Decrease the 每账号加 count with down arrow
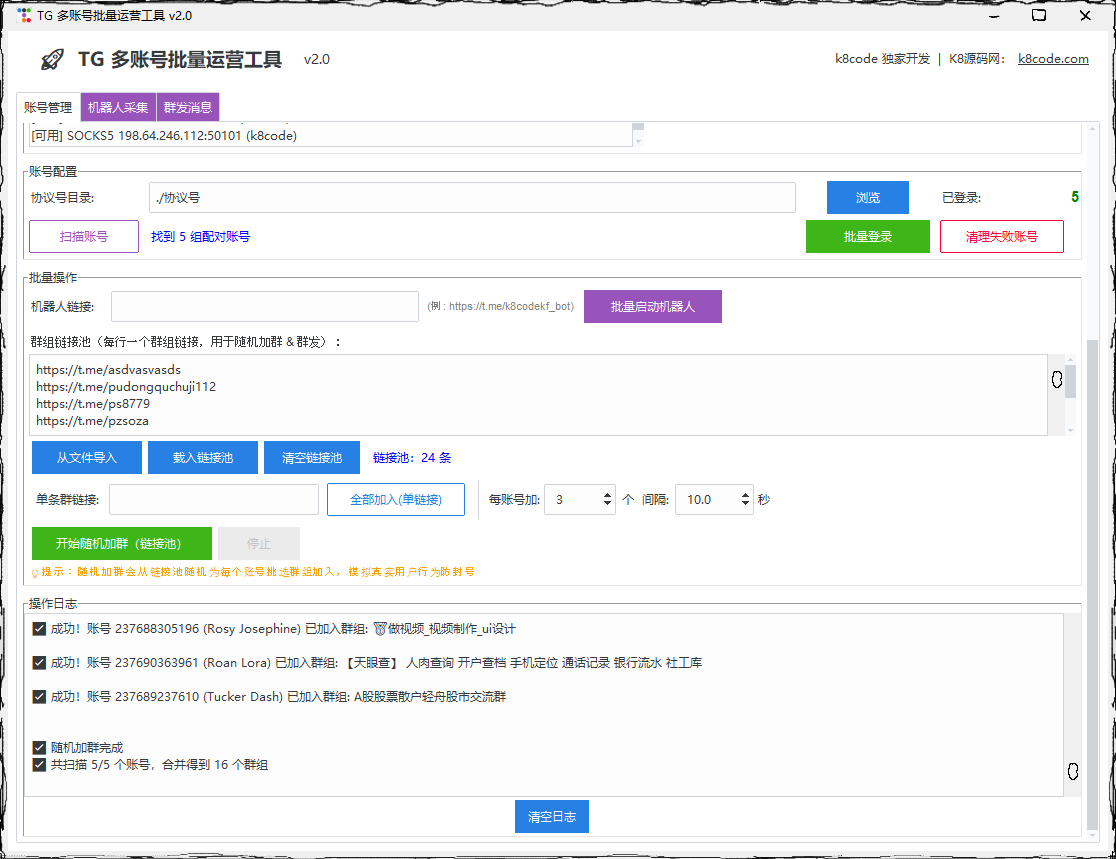Viewport: 1116px width, 859px height. 607,504
